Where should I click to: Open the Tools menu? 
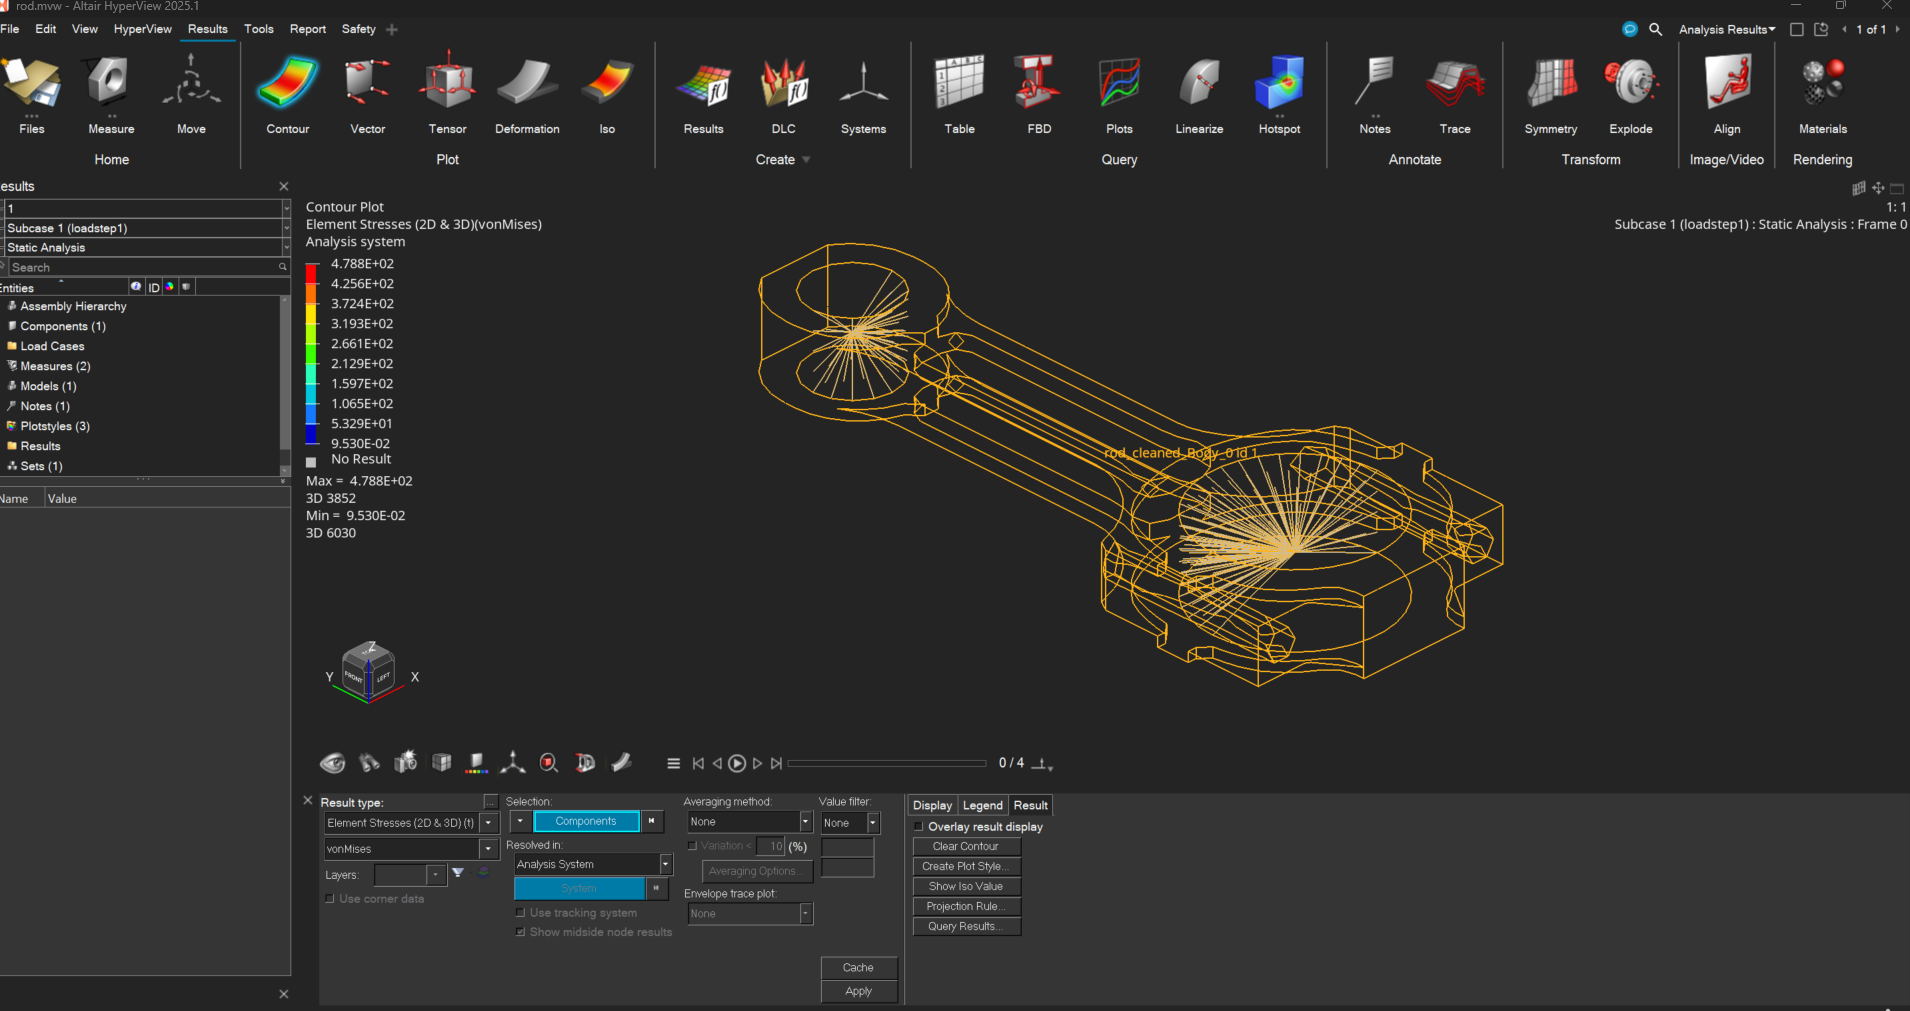click(x=258, y=29)
